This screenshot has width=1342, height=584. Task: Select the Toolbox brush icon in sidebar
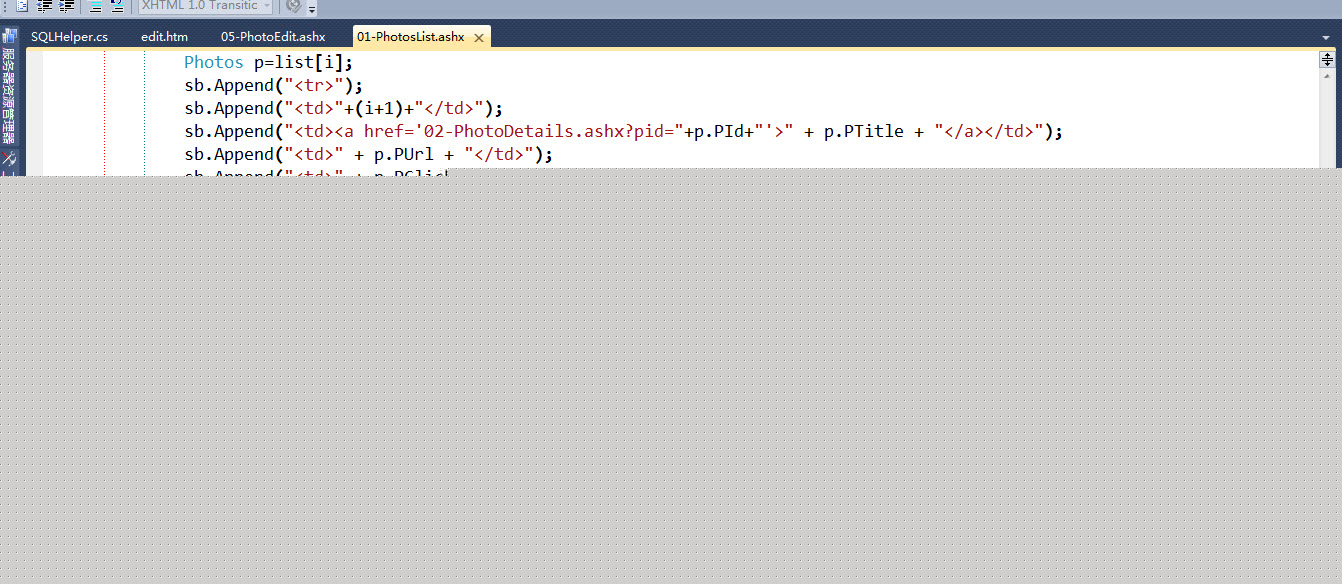pos(8,157)
